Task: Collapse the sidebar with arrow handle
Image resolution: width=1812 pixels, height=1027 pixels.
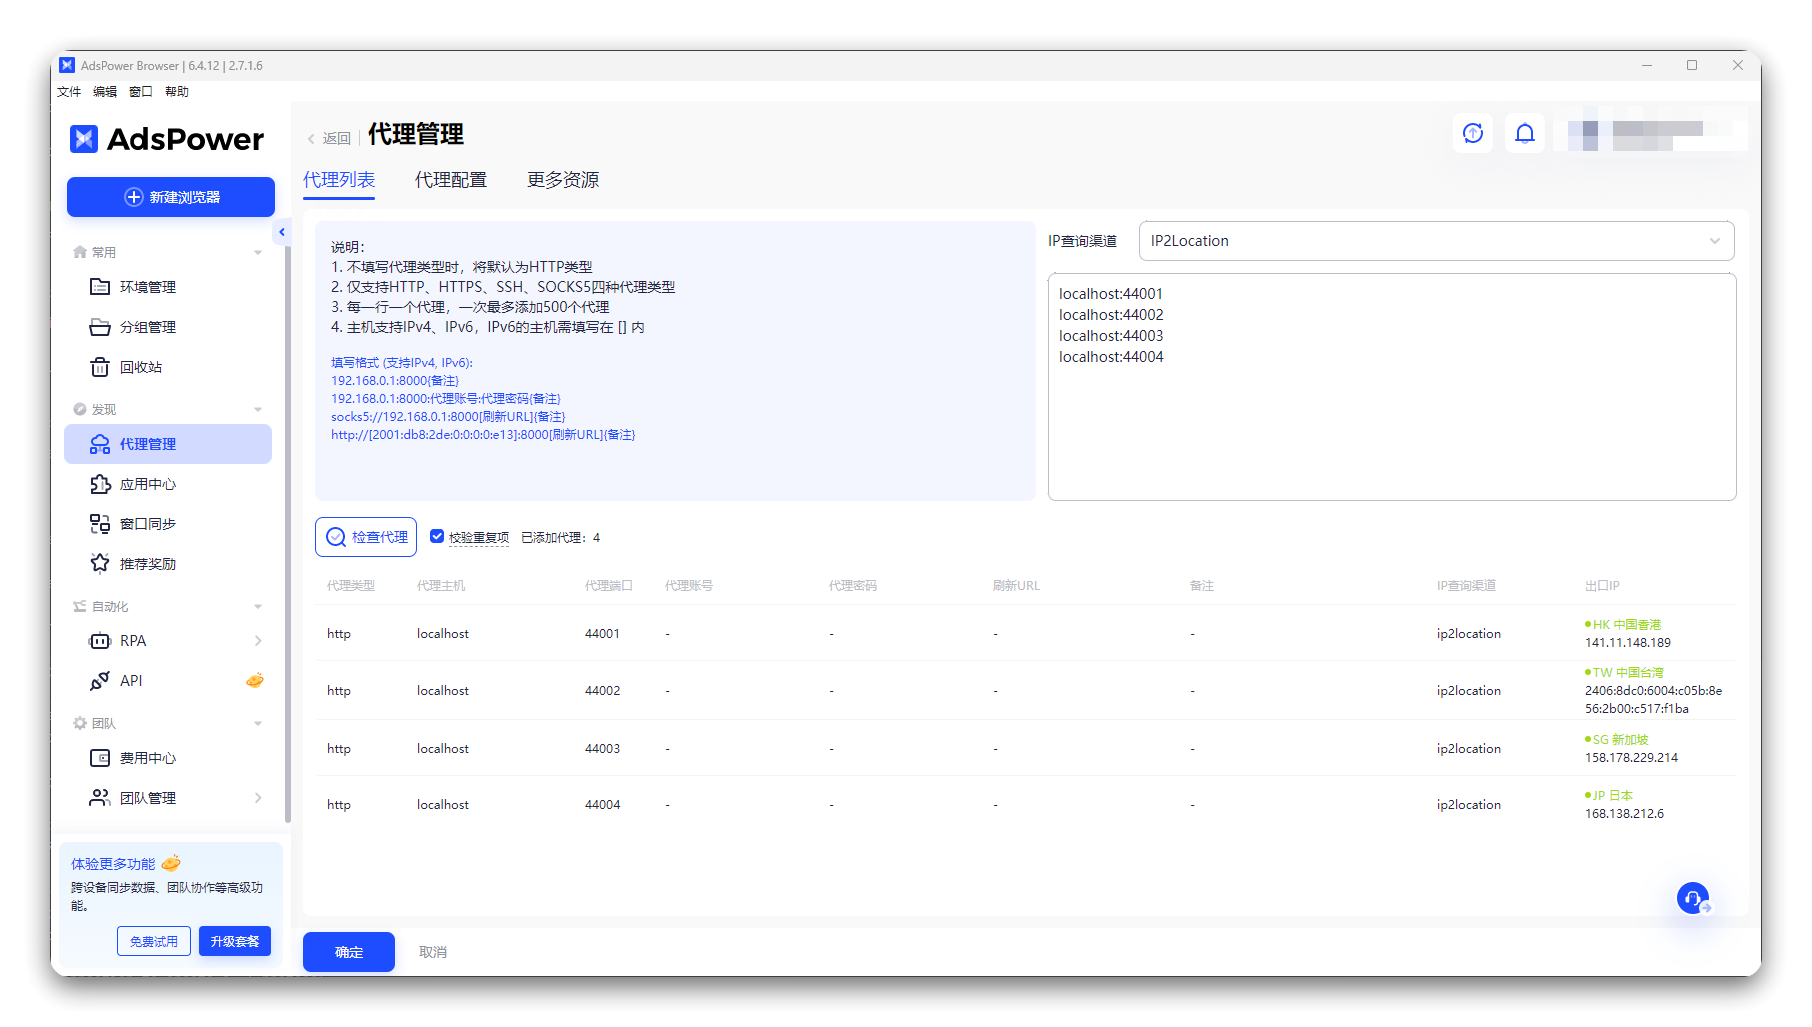Action: 282,232
